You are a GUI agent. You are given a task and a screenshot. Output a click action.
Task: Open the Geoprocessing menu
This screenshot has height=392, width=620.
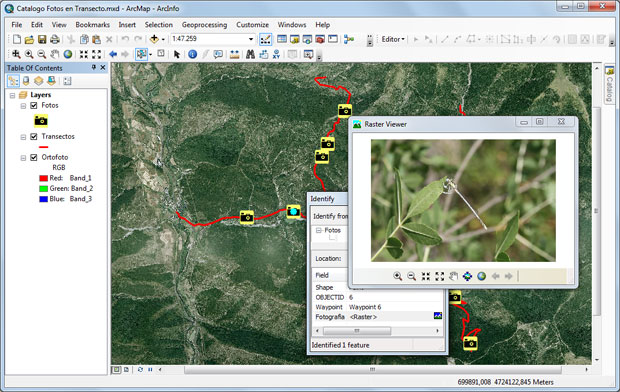tap(204, 25)
